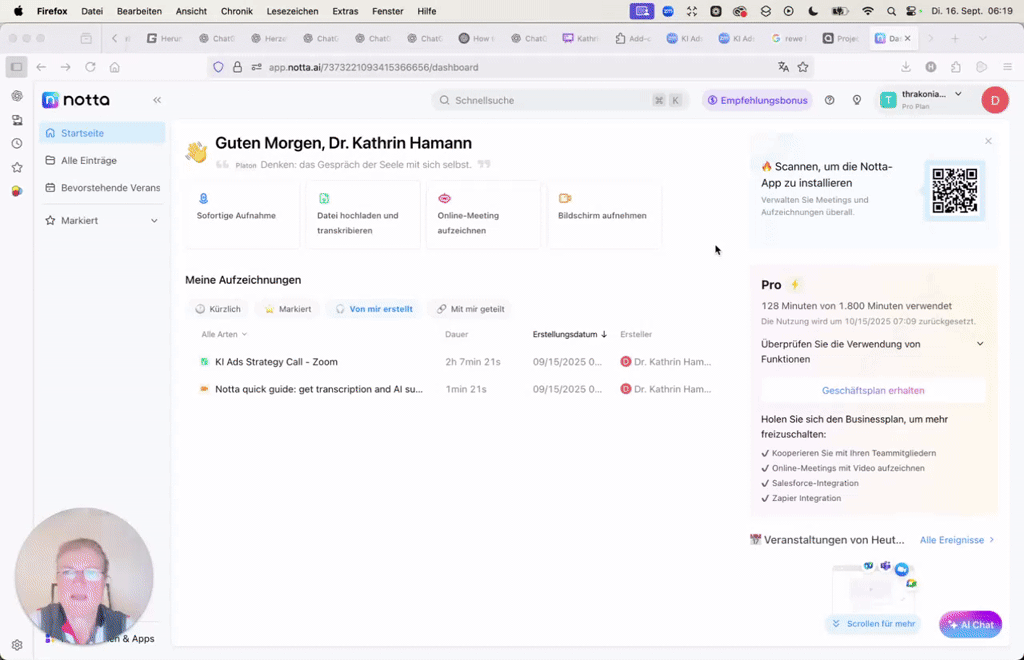1024x660 pixels.
Task: Open Firefox bookmarks star in sidebar
Action: point(17,168)
